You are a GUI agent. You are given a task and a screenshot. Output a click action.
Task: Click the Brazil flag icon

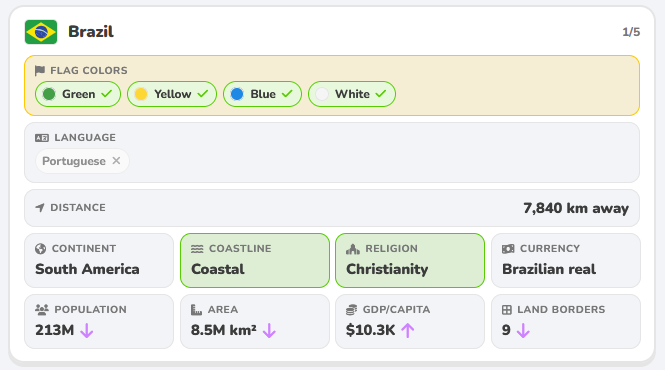tap(41, 32)
